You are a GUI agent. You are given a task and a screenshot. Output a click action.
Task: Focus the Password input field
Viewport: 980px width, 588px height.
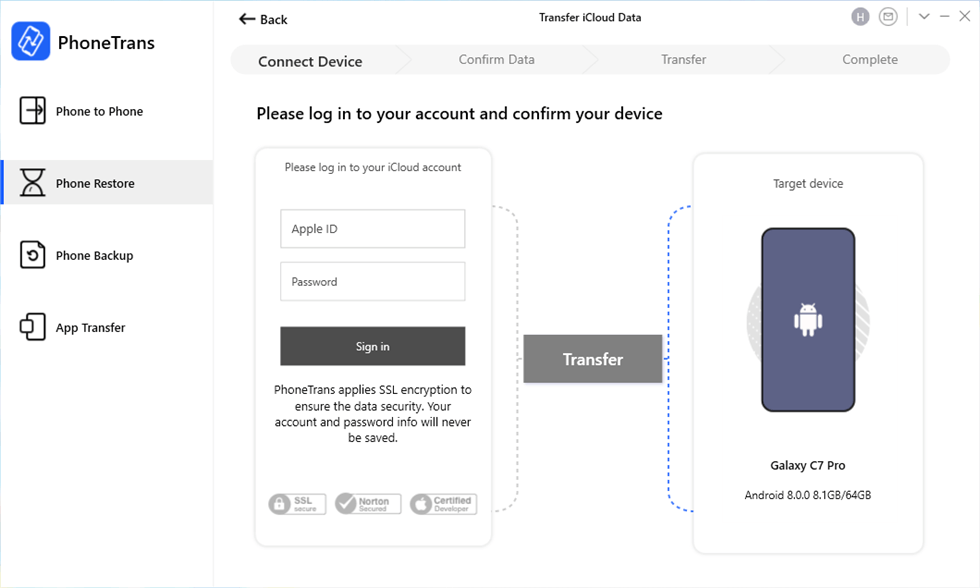pyautogui.click(x=372, y=282)
